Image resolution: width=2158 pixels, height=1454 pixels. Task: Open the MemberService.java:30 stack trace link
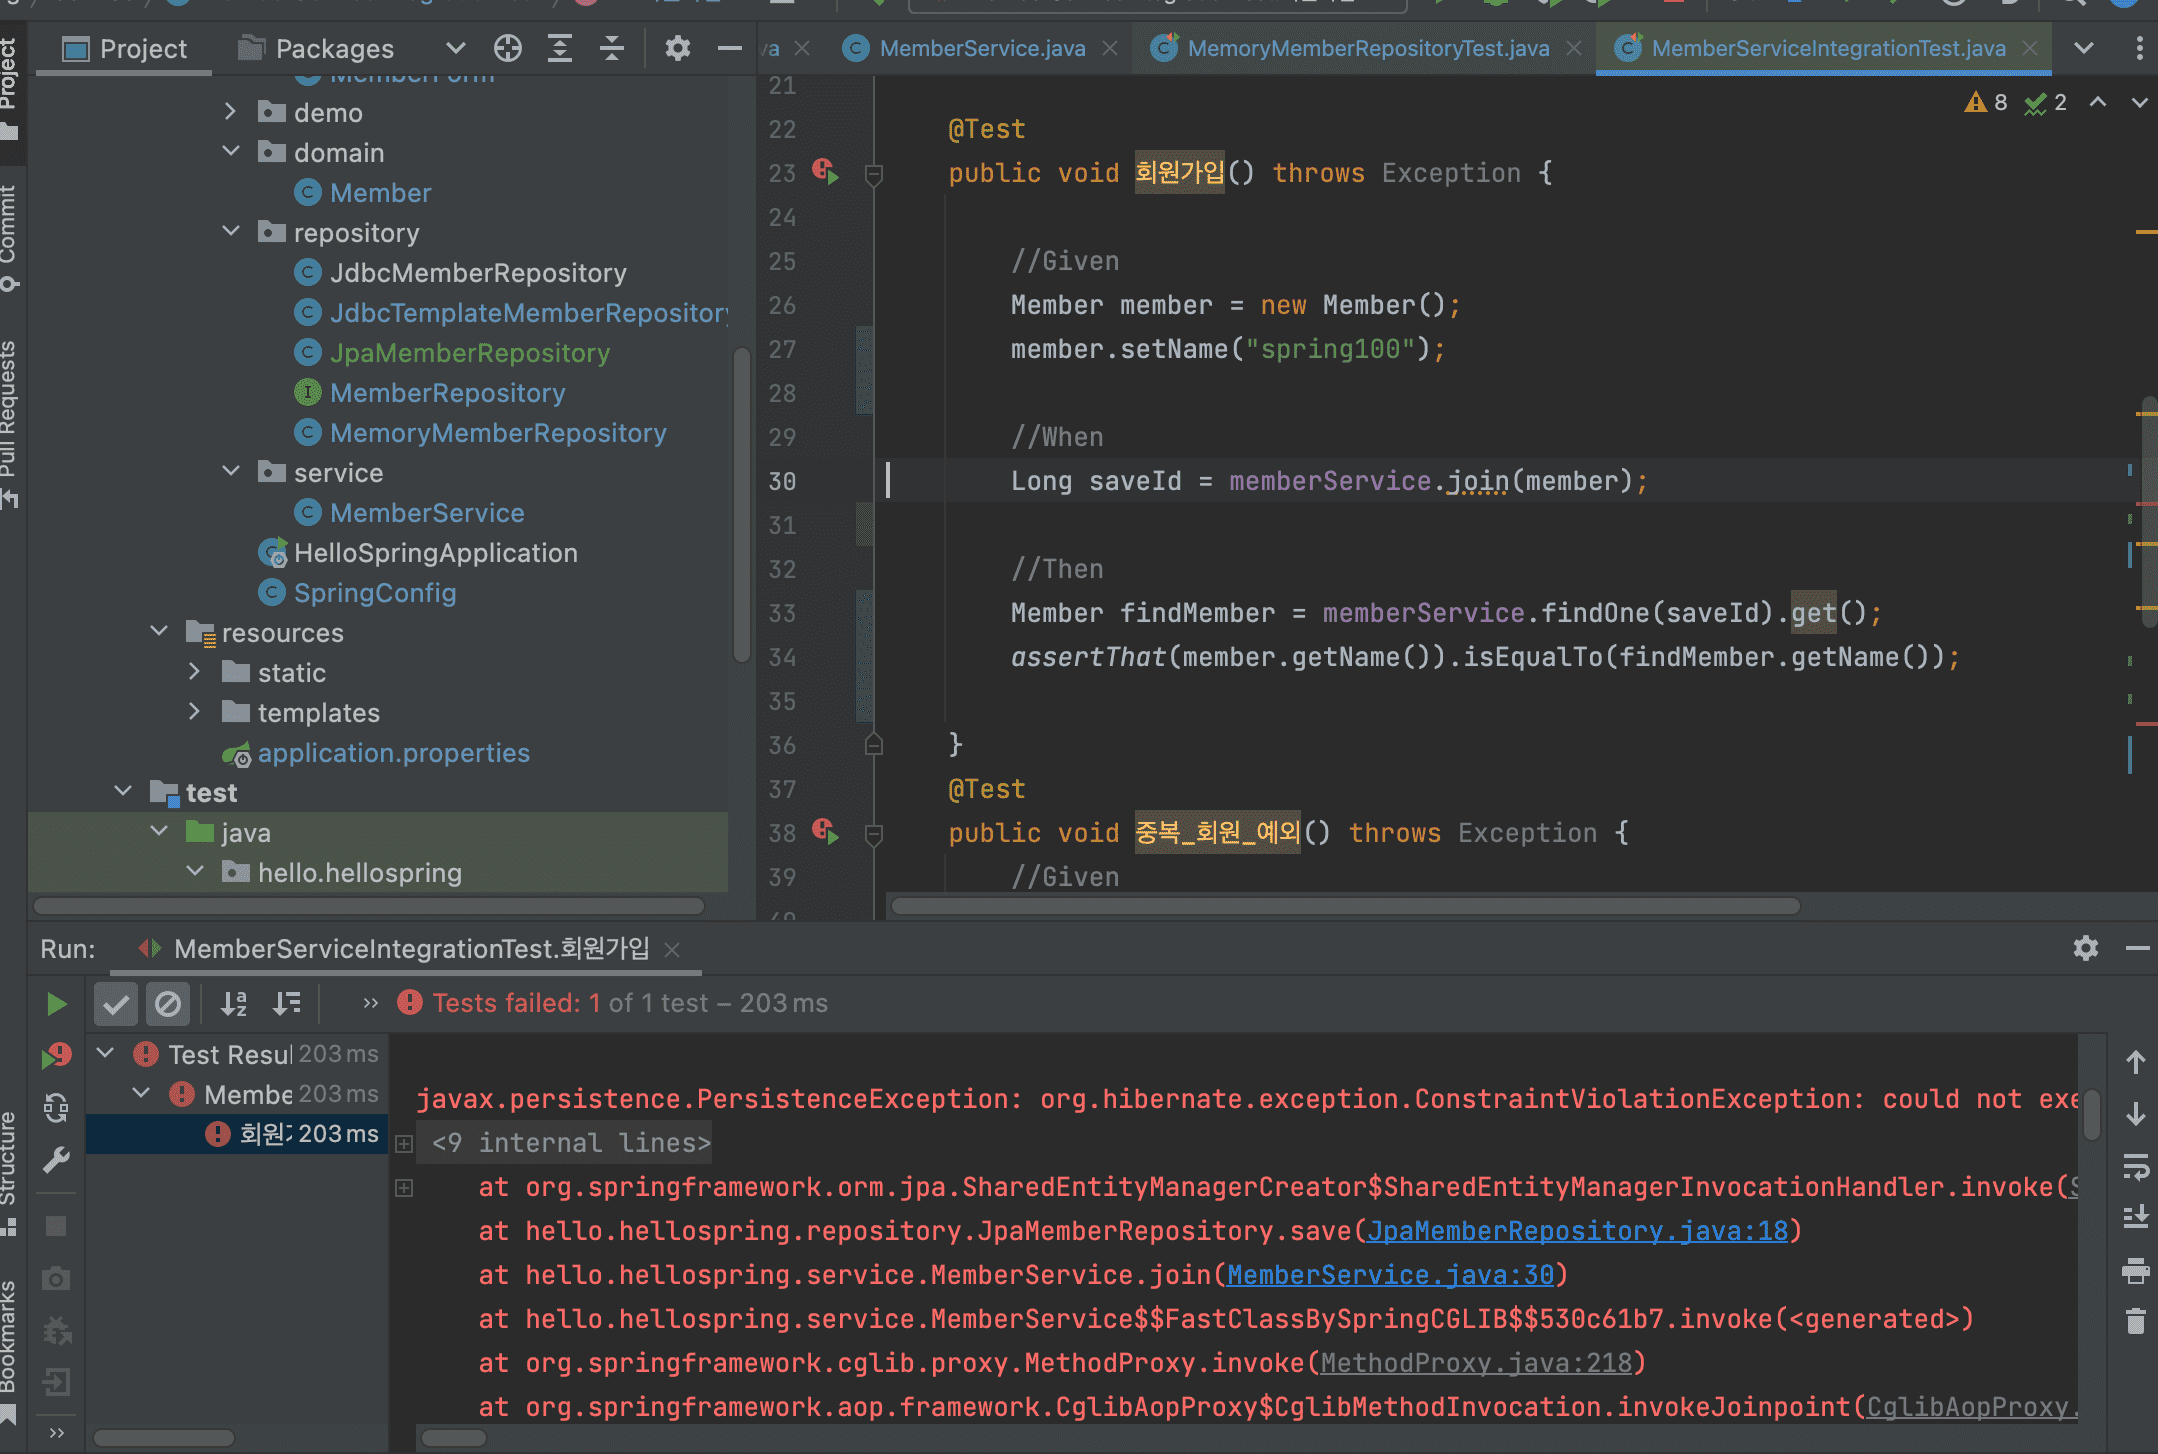tap(1390, 1275)
